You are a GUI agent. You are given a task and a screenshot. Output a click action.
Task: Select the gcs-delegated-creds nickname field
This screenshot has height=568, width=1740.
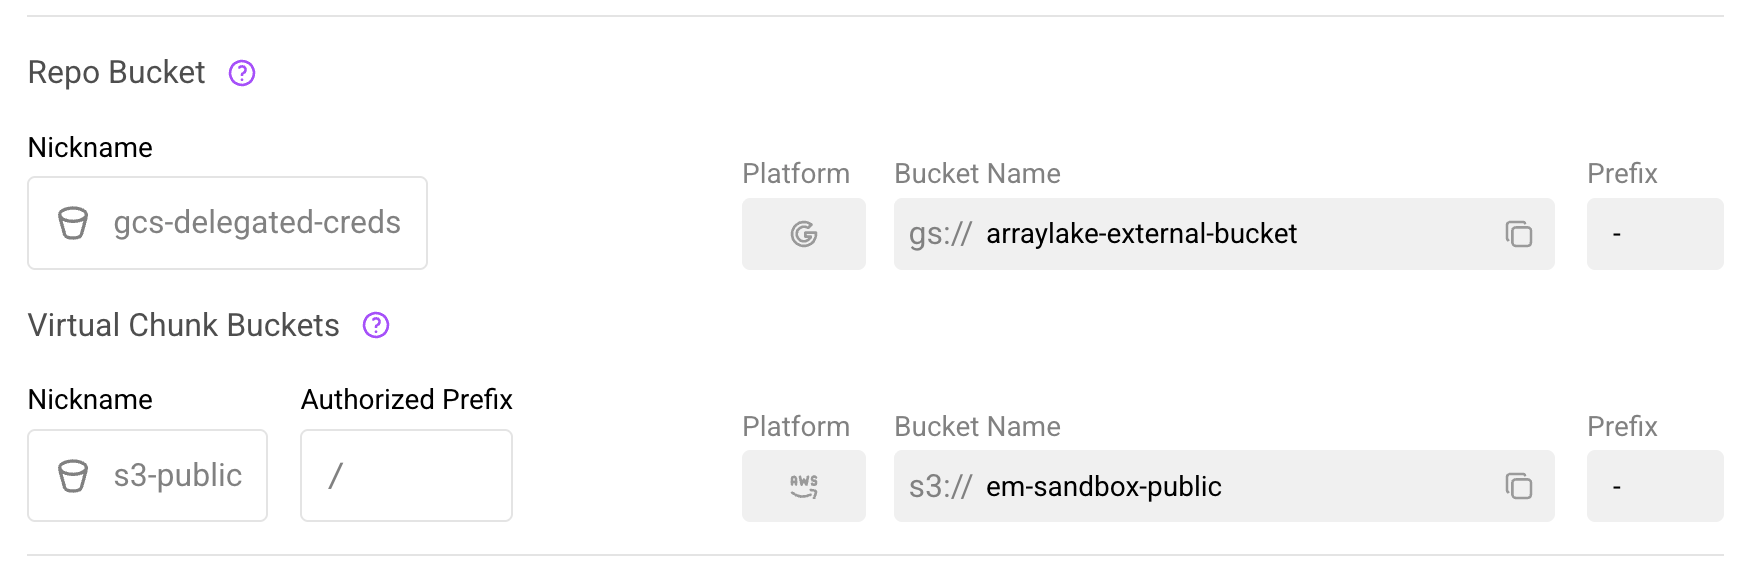pos(257,223)
